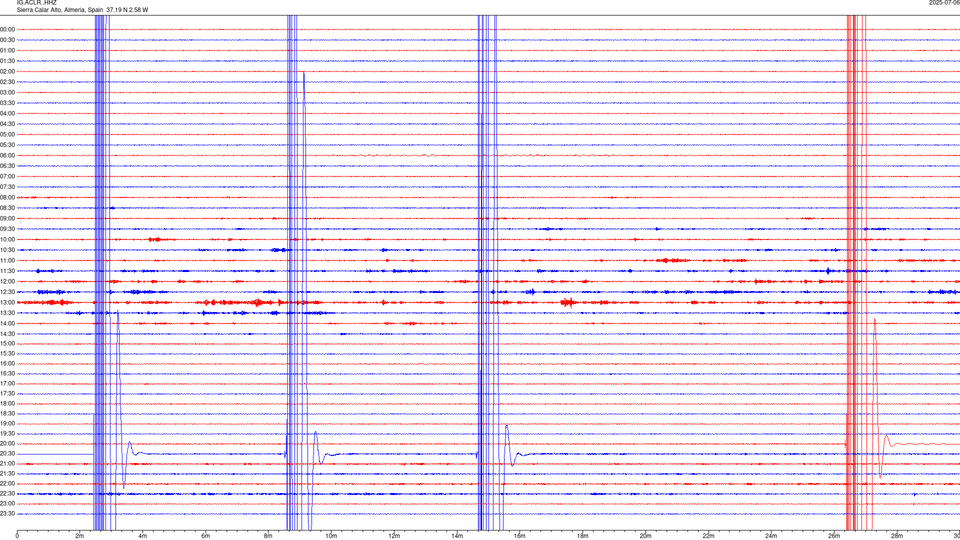Select the 09:30 trace label
The height and width of the screenshot is (540, 960).
[x=7, y=229]
